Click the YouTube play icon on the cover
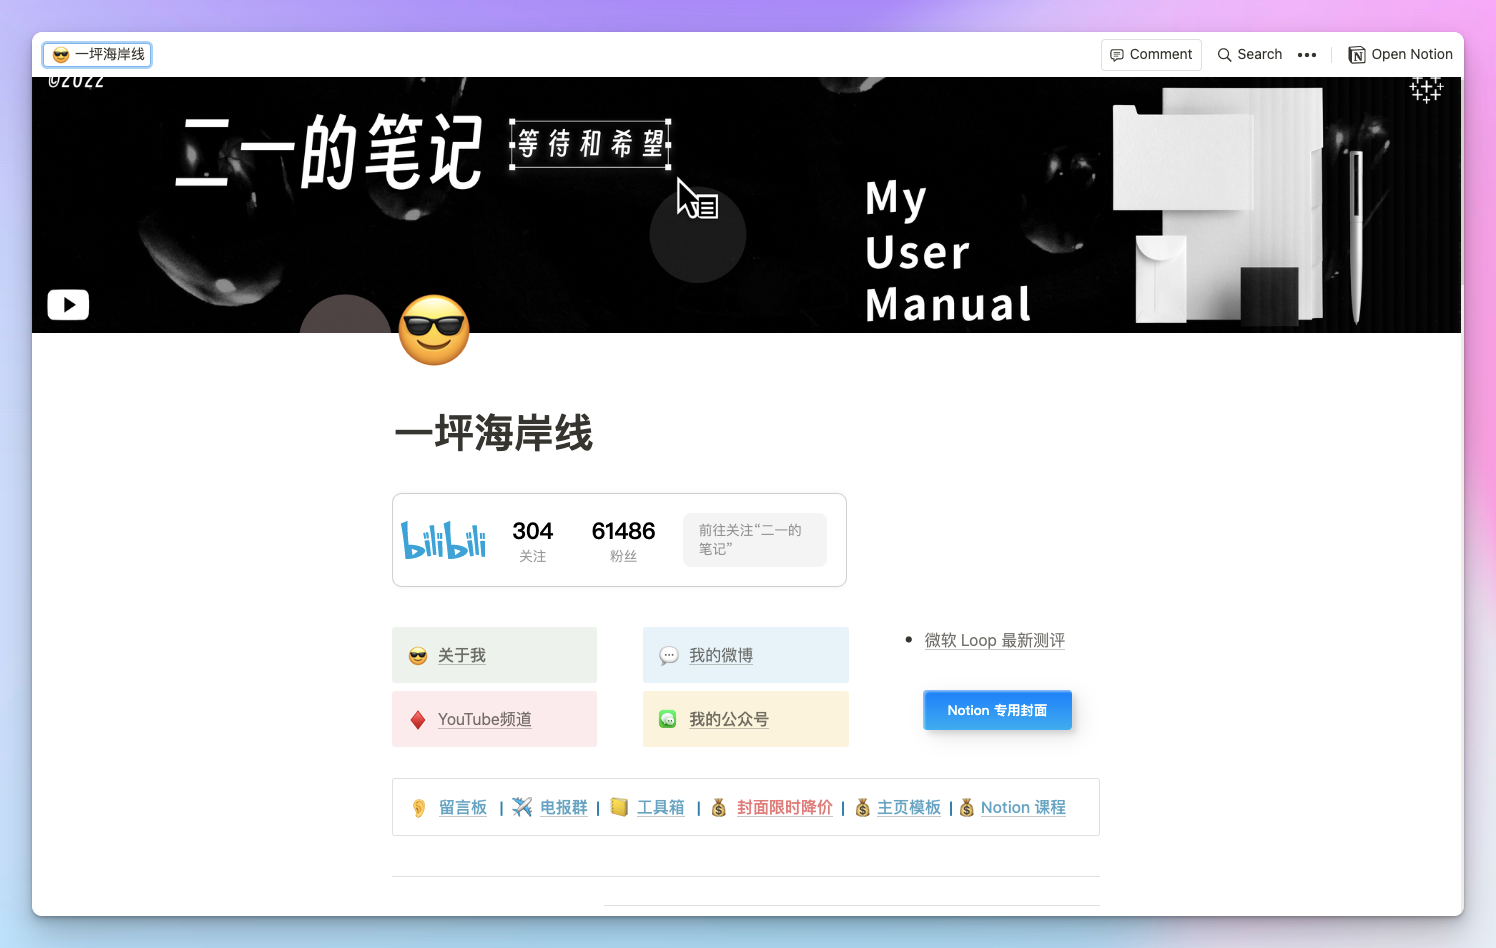 (68, 304)
